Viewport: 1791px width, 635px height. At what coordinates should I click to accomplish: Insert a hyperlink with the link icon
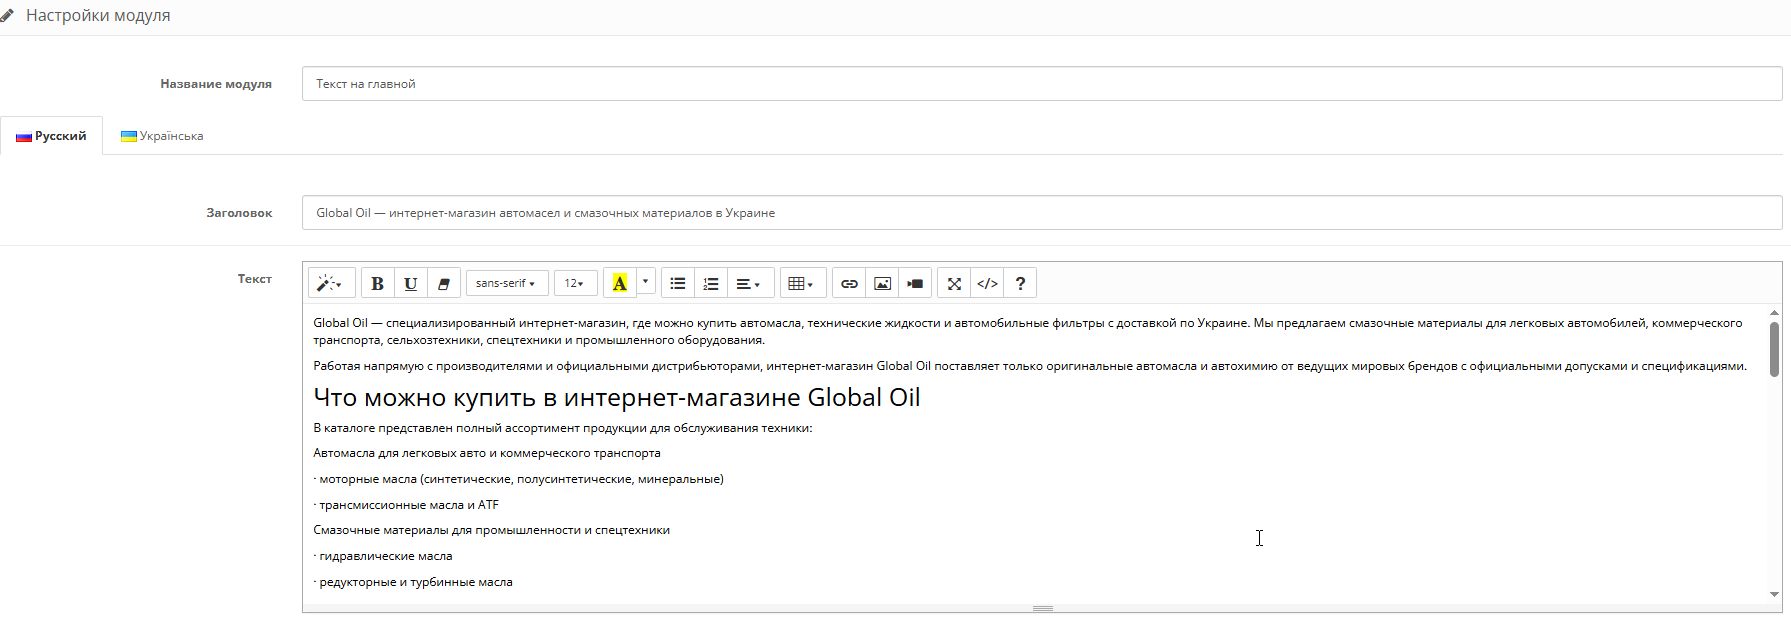[x=849, y=283]
